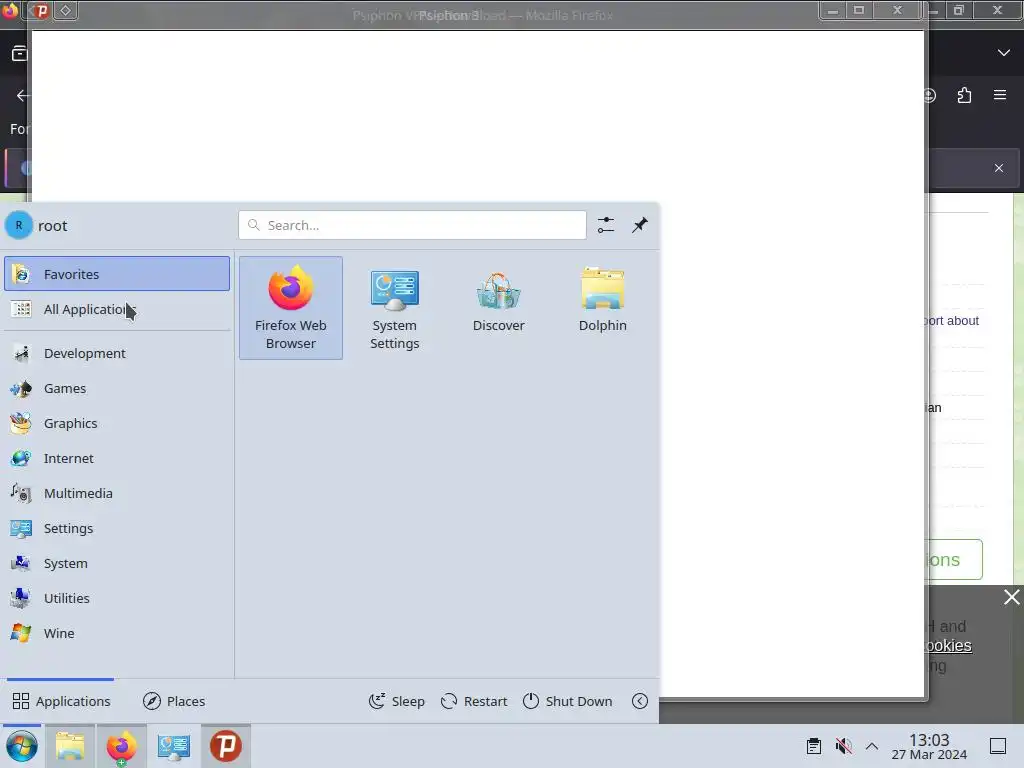Open Dolphin from the taskbar
The width and height of the screenshot is (1024, 768).
[x=70, y=746]
